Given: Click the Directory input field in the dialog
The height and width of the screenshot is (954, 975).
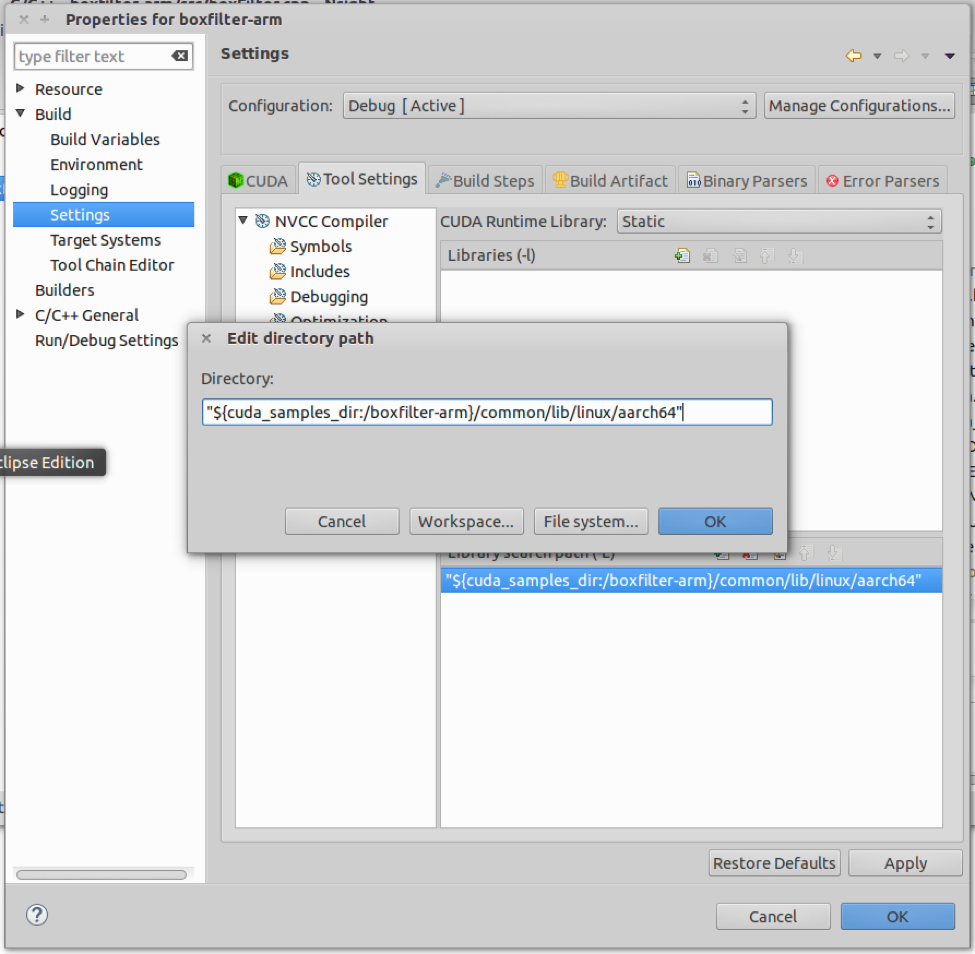Looking at the screenshot, I should (487, 412).
